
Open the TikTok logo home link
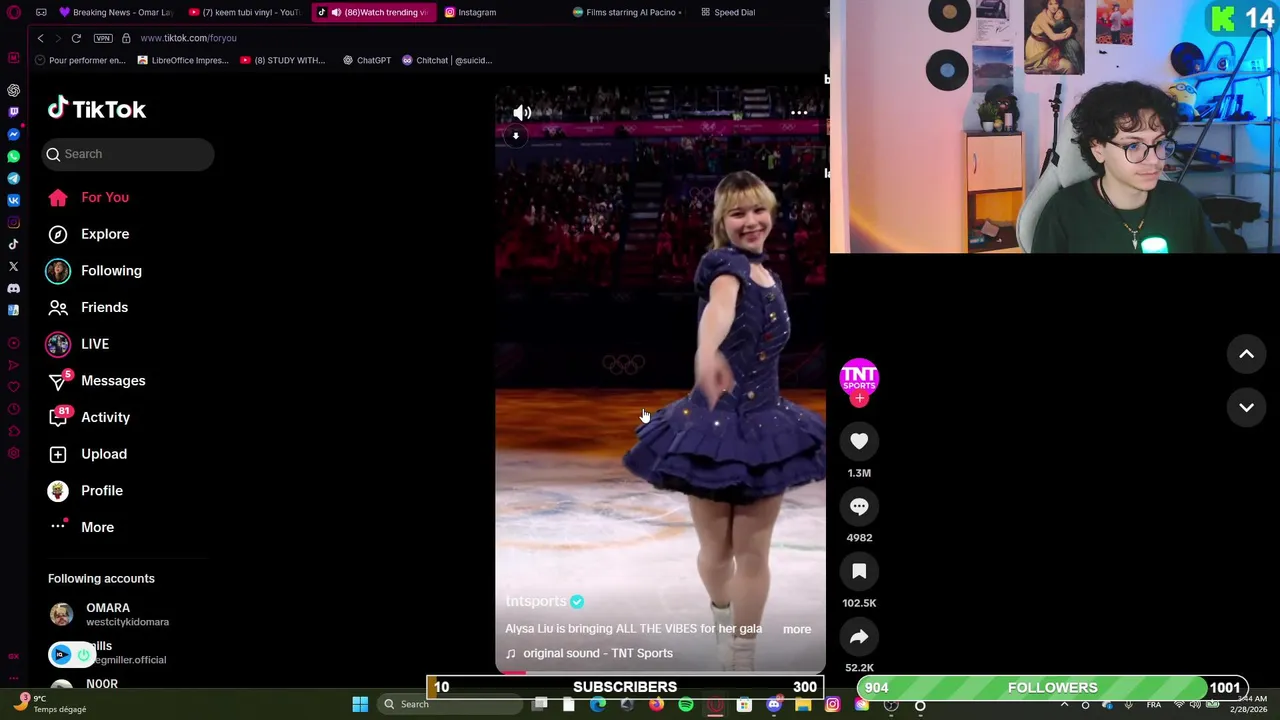(97, 108)
